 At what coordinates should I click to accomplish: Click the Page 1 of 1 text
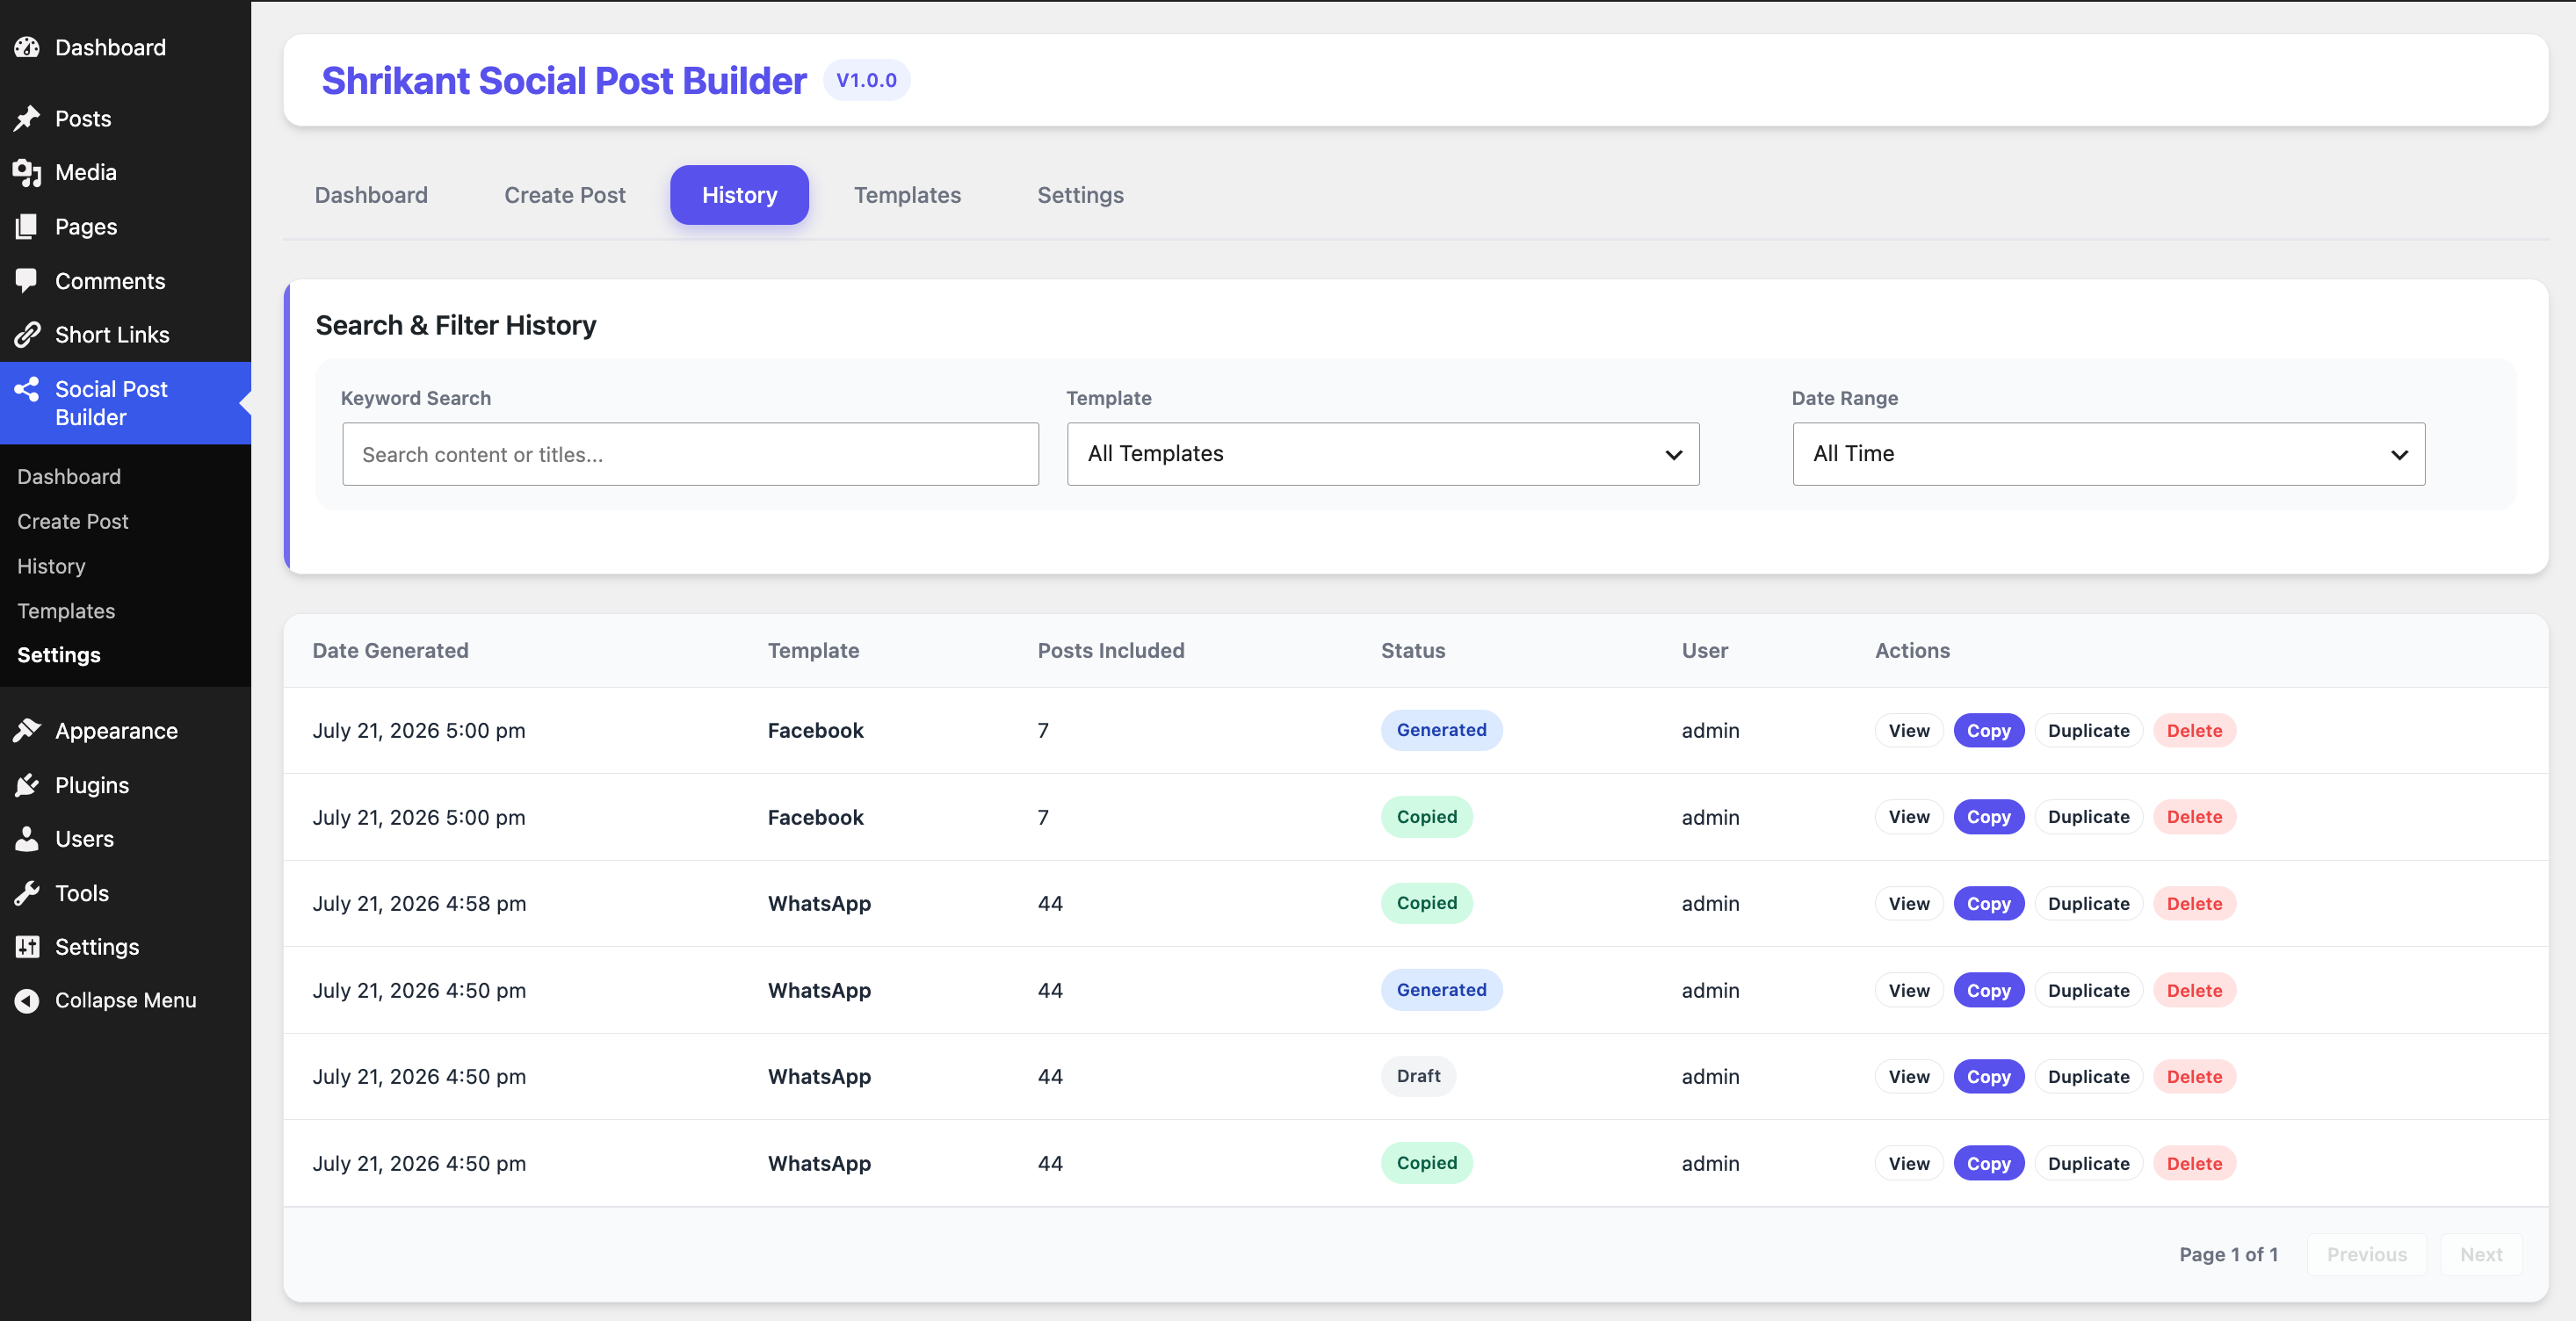2228,1254
